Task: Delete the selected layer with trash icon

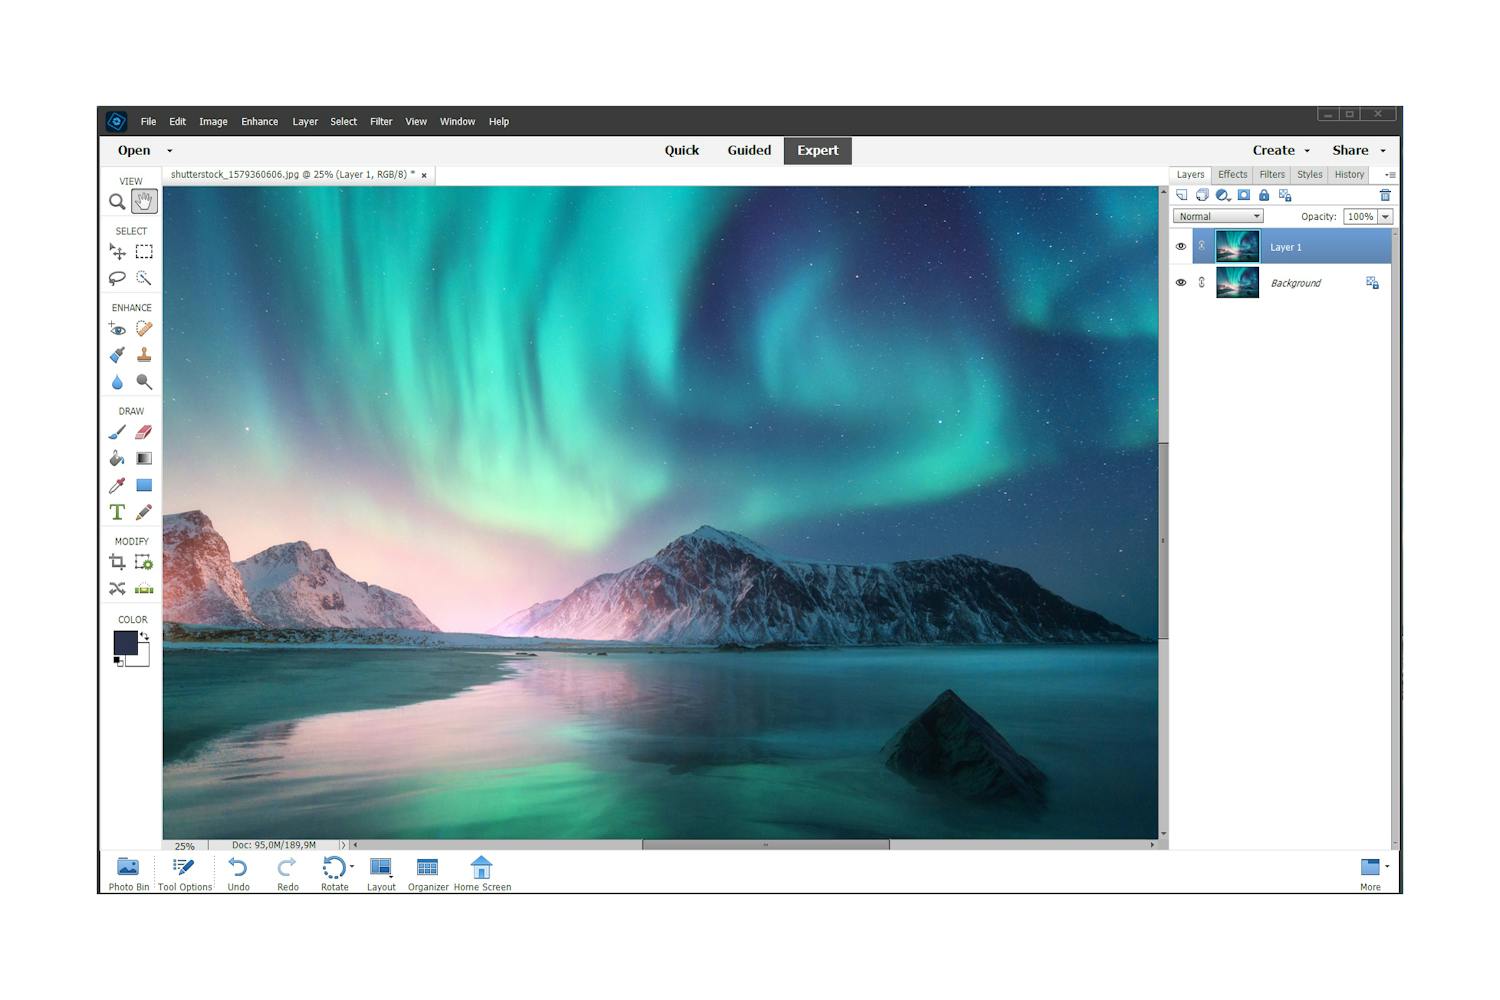Action: (1385, 195)
